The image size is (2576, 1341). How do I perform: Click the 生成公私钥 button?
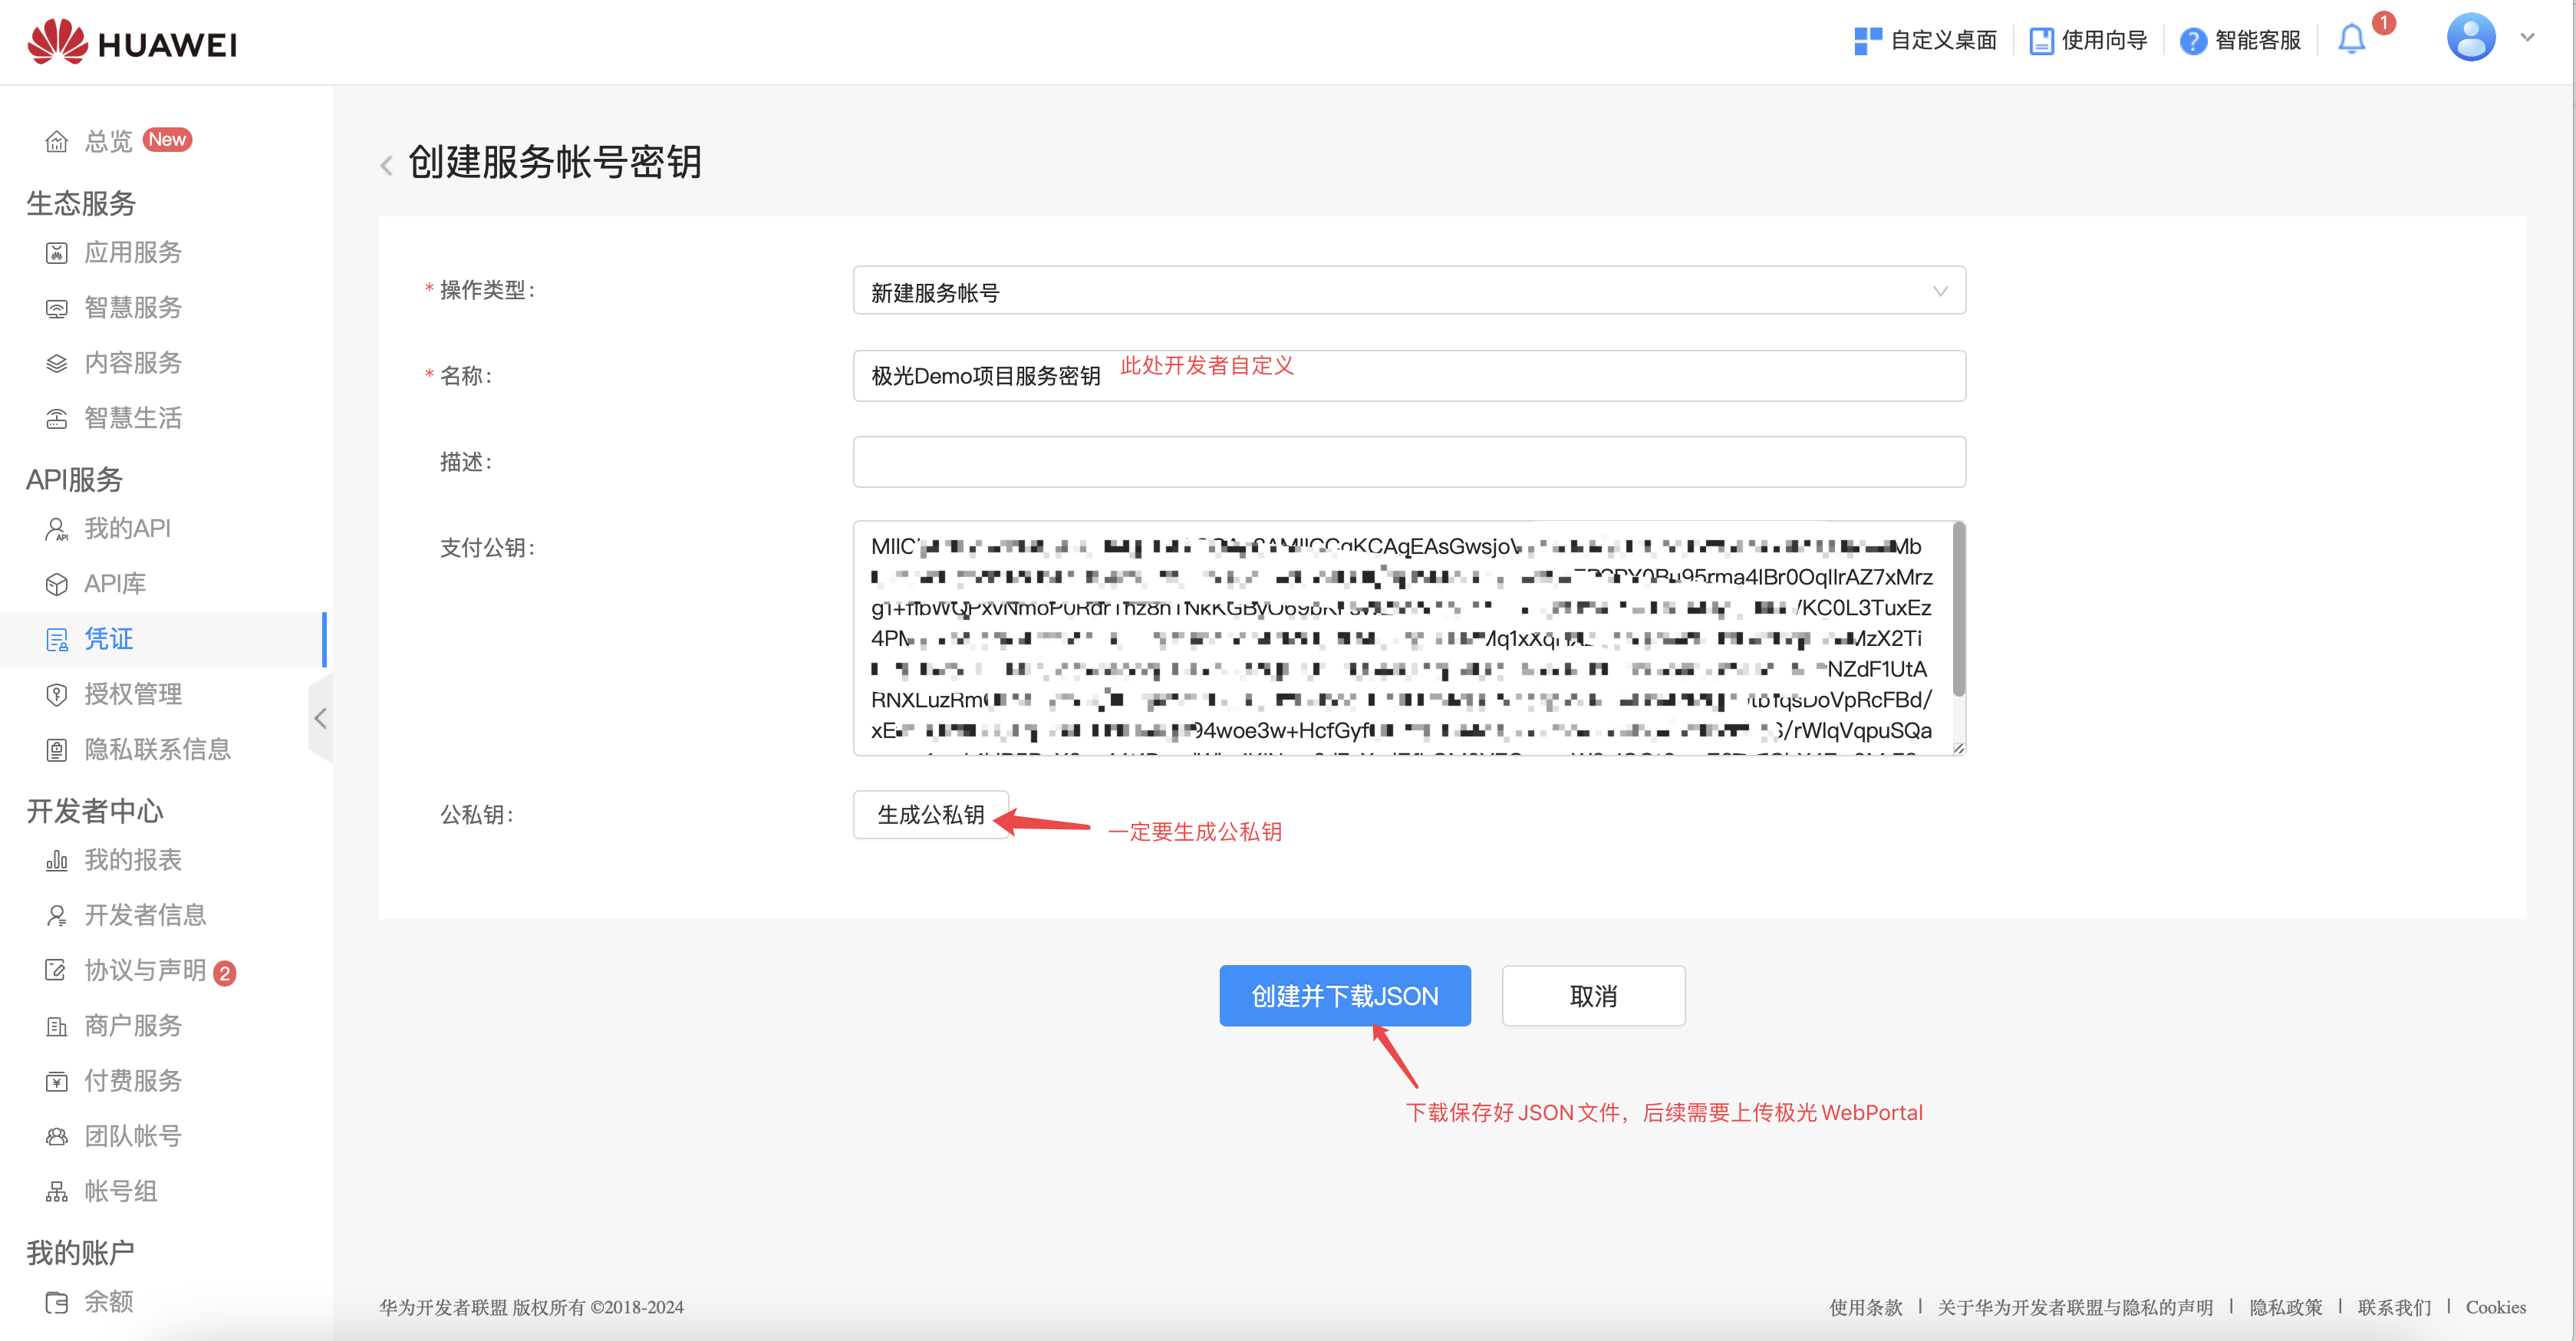click(x=930, y=815)
